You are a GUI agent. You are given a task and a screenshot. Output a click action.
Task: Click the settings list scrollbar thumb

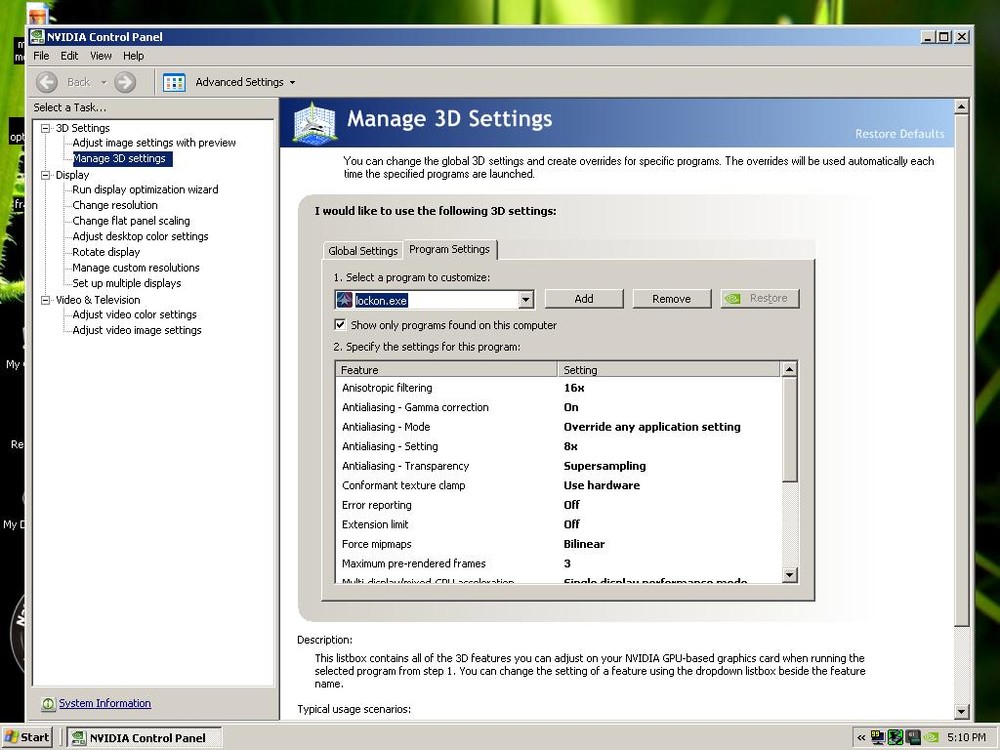[789, 430]
